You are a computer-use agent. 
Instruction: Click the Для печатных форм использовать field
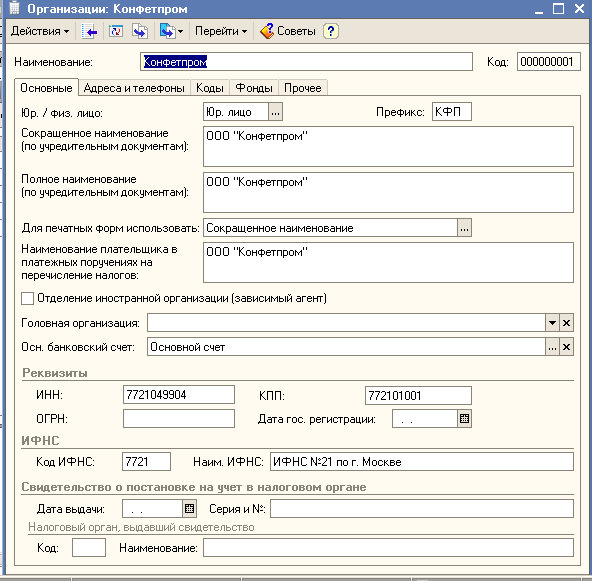coord(330,228)
